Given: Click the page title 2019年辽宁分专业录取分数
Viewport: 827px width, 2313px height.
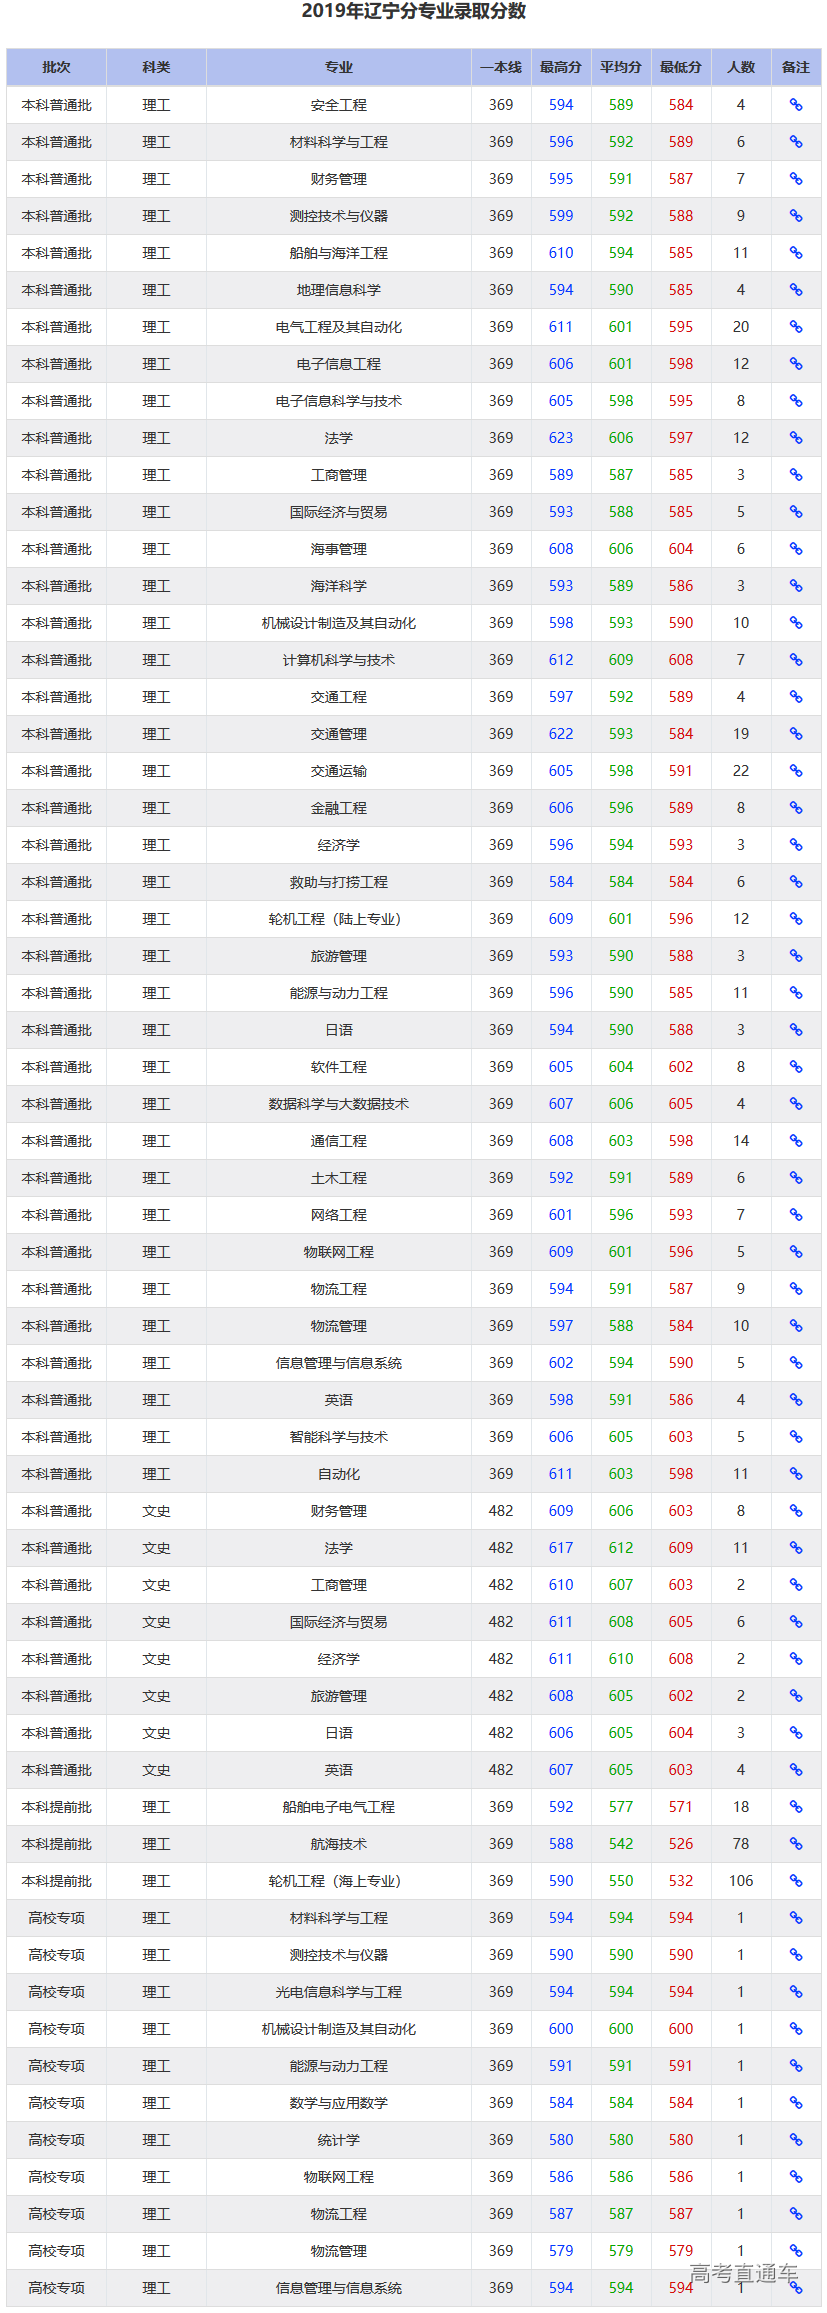Looking at the screenshot, I should point(413,12).
